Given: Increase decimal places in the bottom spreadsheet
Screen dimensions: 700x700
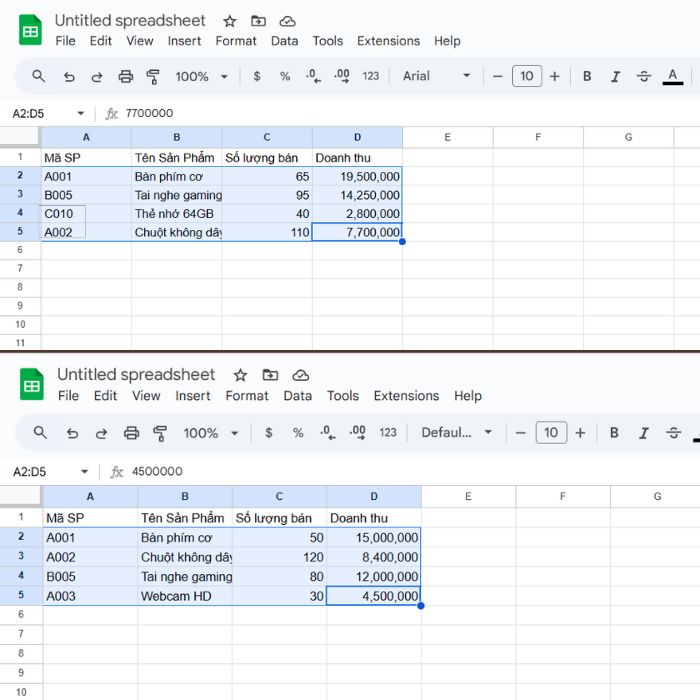Looking at the screenshot, I should point(358,433).
